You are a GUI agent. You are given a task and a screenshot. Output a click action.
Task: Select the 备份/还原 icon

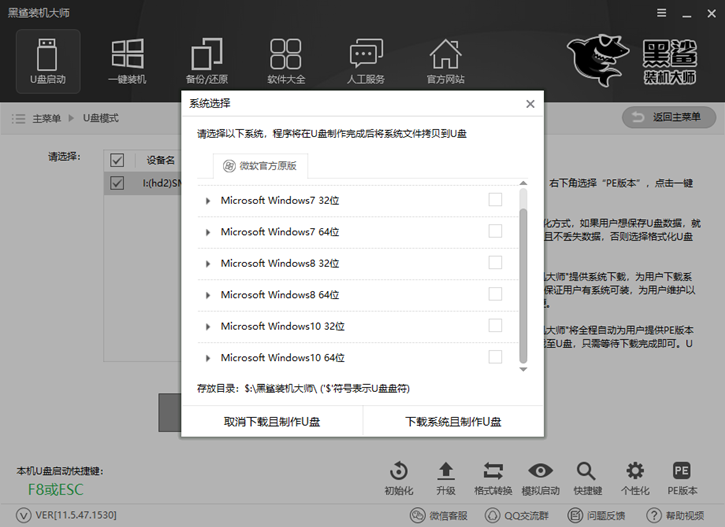[206, 57]
